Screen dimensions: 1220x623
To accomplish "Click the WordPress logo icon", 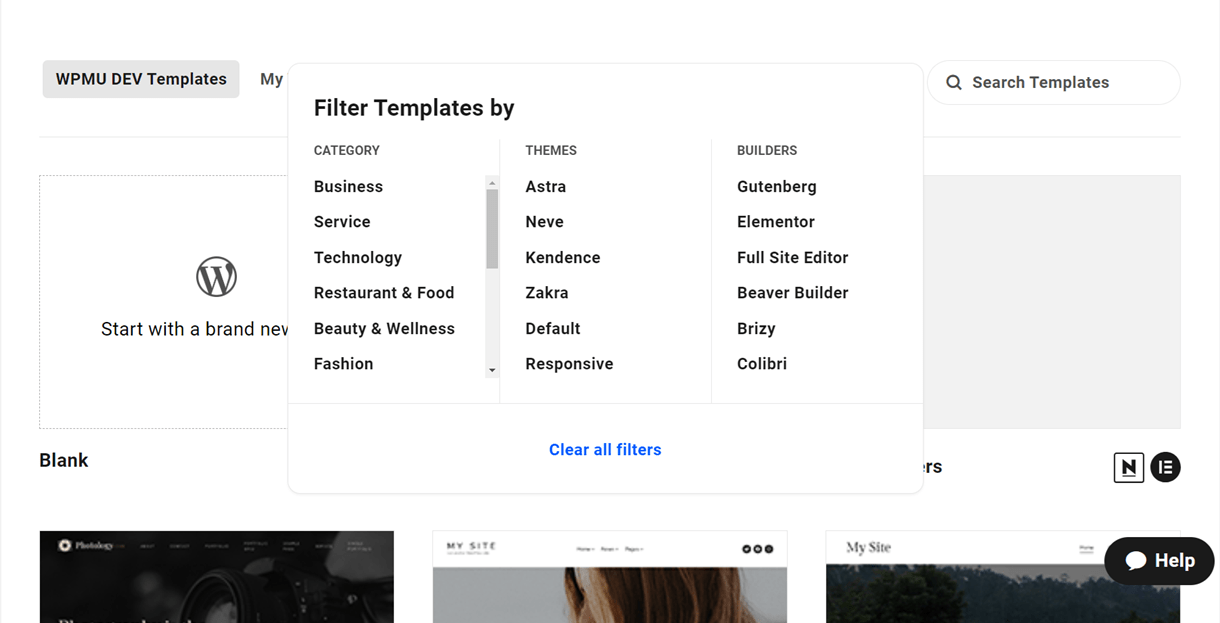I will (216, 276).
